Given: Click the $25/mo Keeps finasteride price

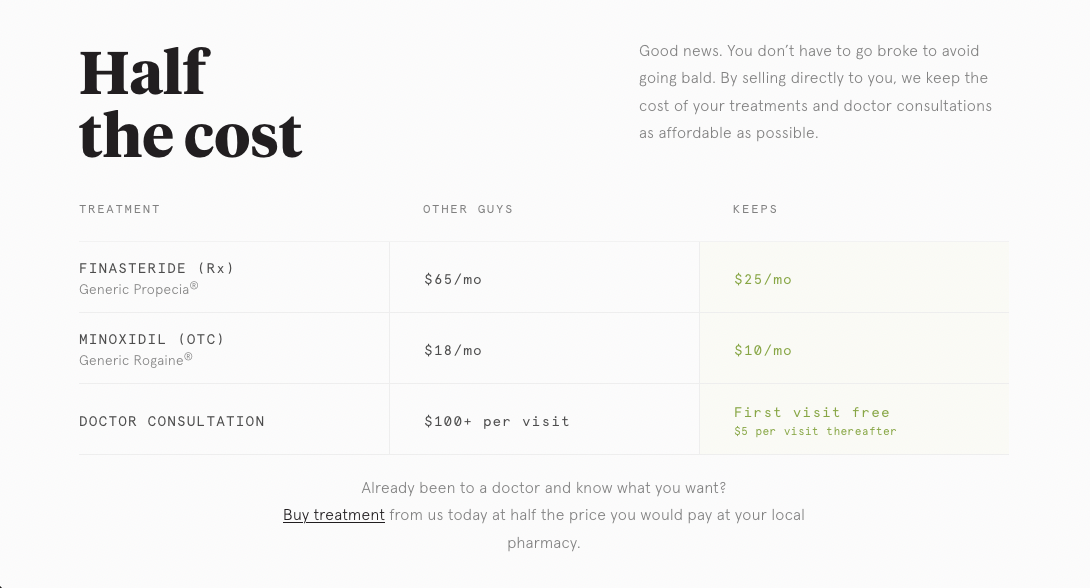Looking at the screenshot, I should 763,280.
